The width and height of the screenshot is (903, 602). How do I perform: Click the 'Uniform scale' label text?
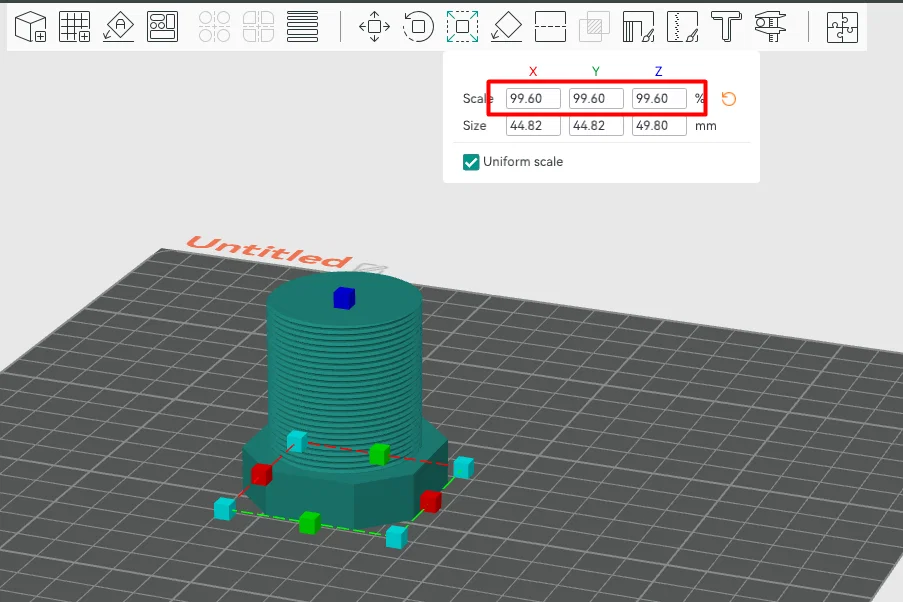pos(523,162)
